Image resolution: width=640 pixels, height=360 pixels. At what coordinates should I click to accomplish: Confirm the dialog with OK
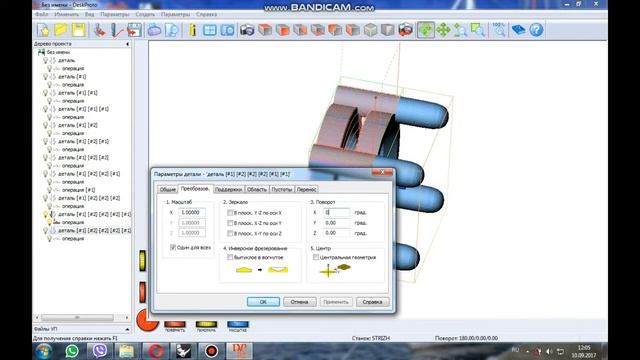point(263,302)
